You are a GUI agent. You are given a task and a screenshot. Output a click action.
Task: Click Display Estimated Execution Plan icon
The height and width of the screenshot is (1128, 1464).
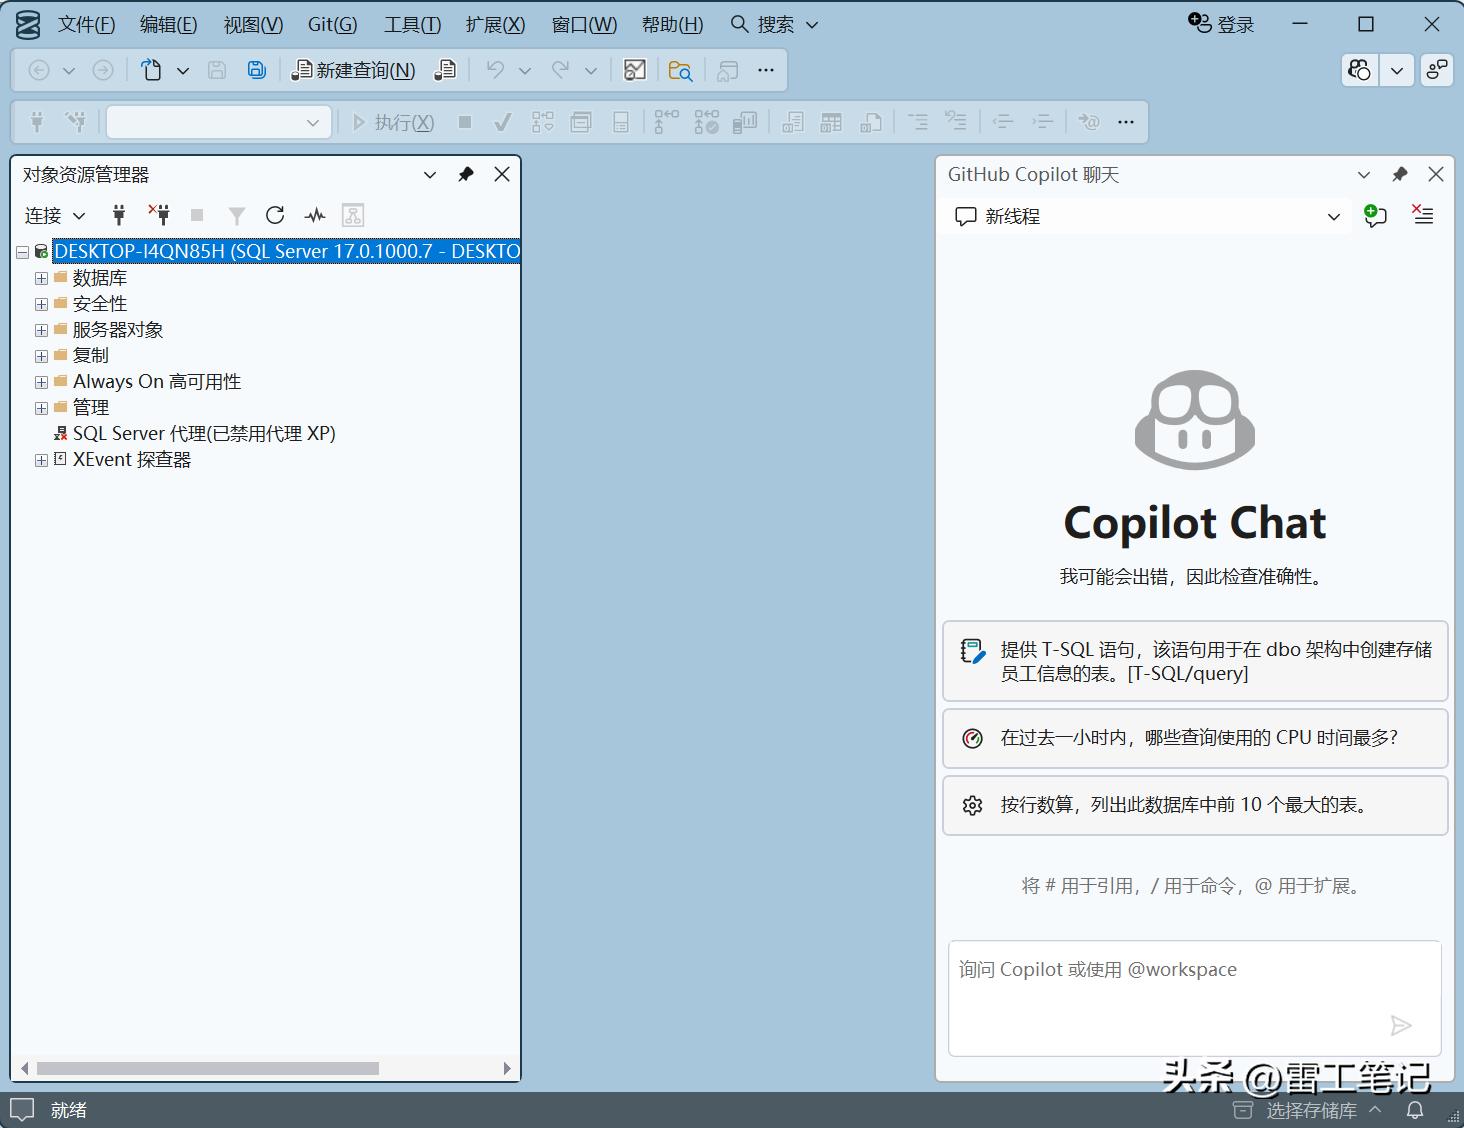click(543, 122)
